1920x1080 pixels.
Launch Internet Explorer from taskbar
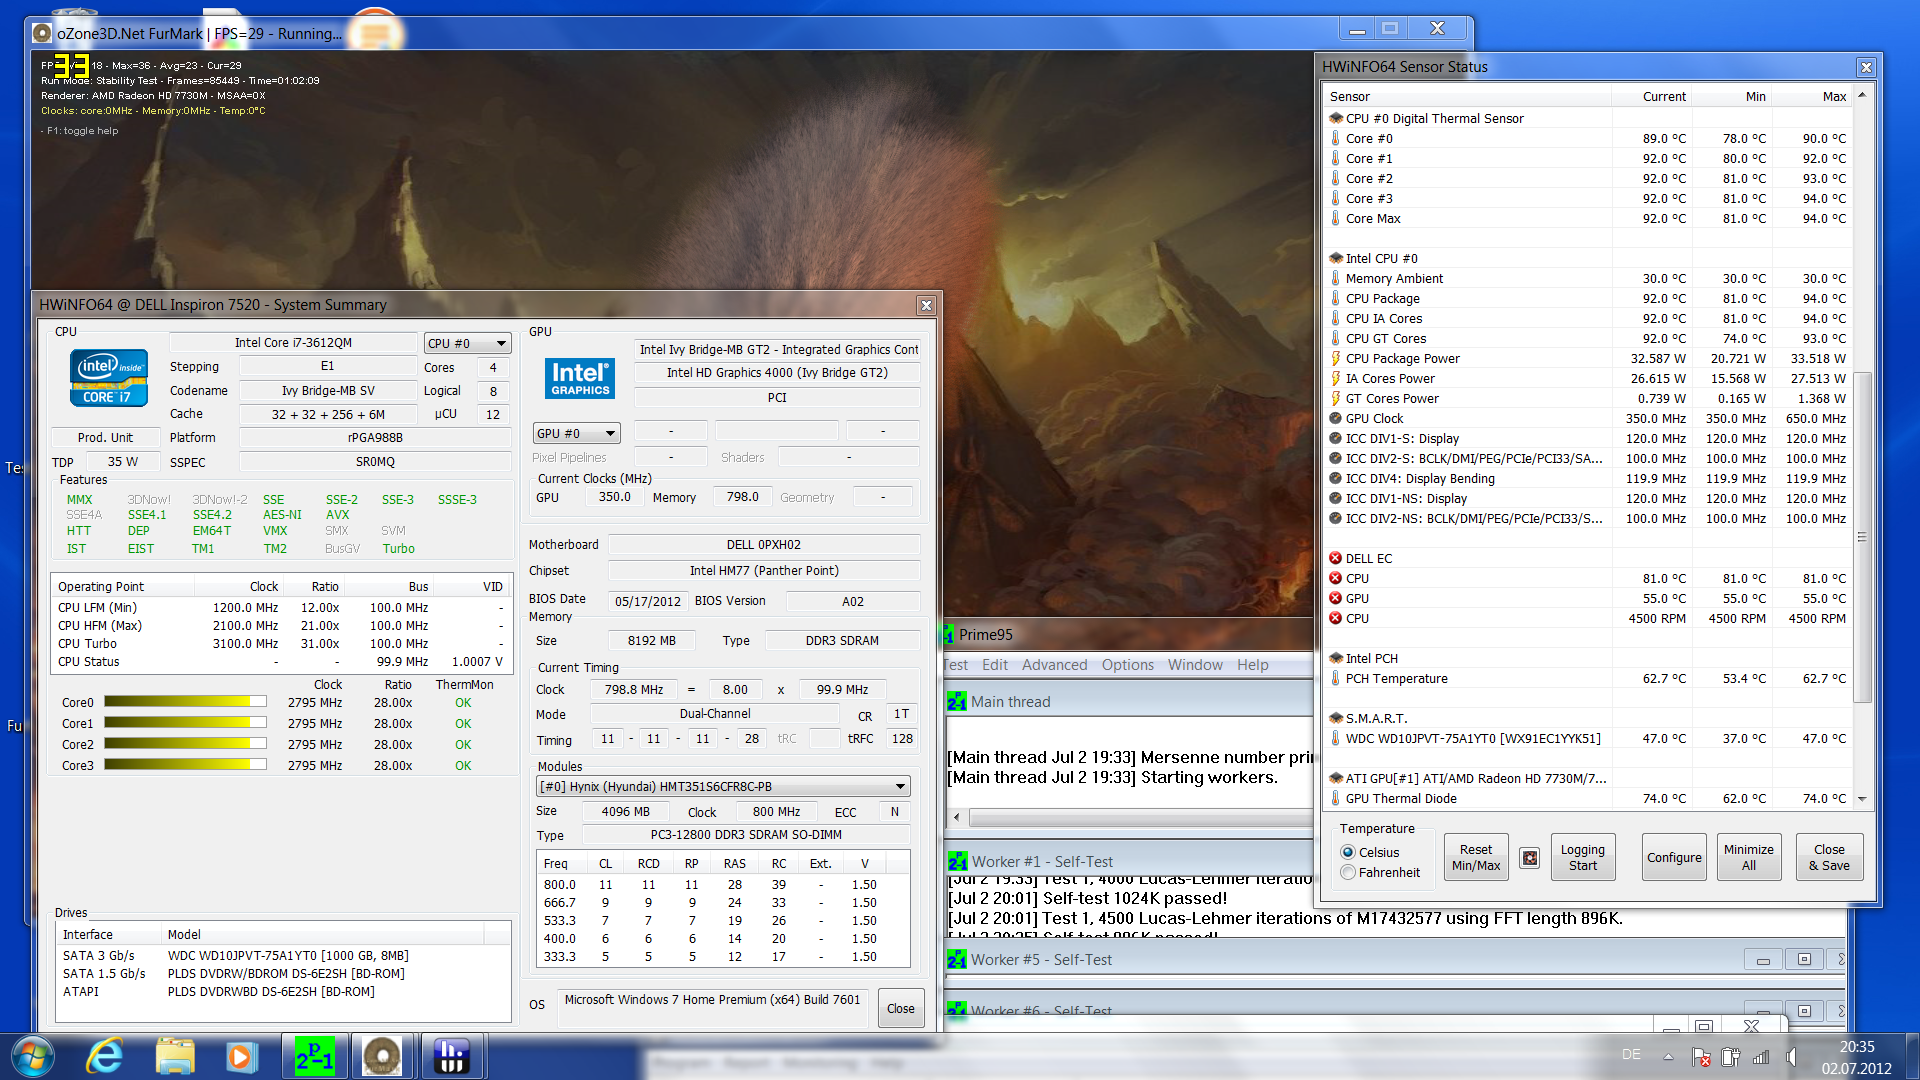(x=105, y=1056)
